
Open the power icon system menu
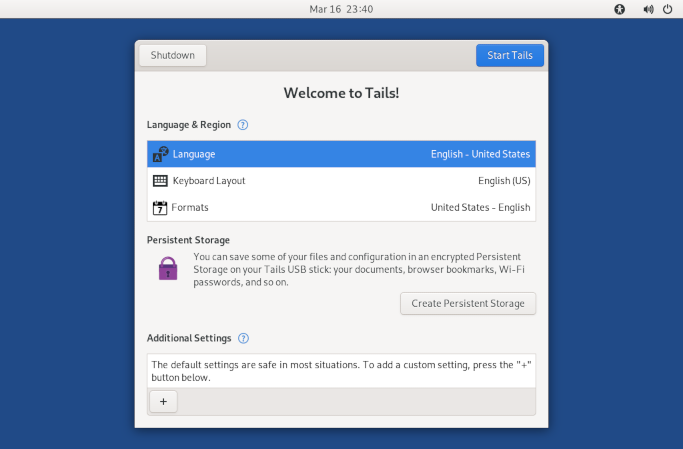click(x=667, y=9)
